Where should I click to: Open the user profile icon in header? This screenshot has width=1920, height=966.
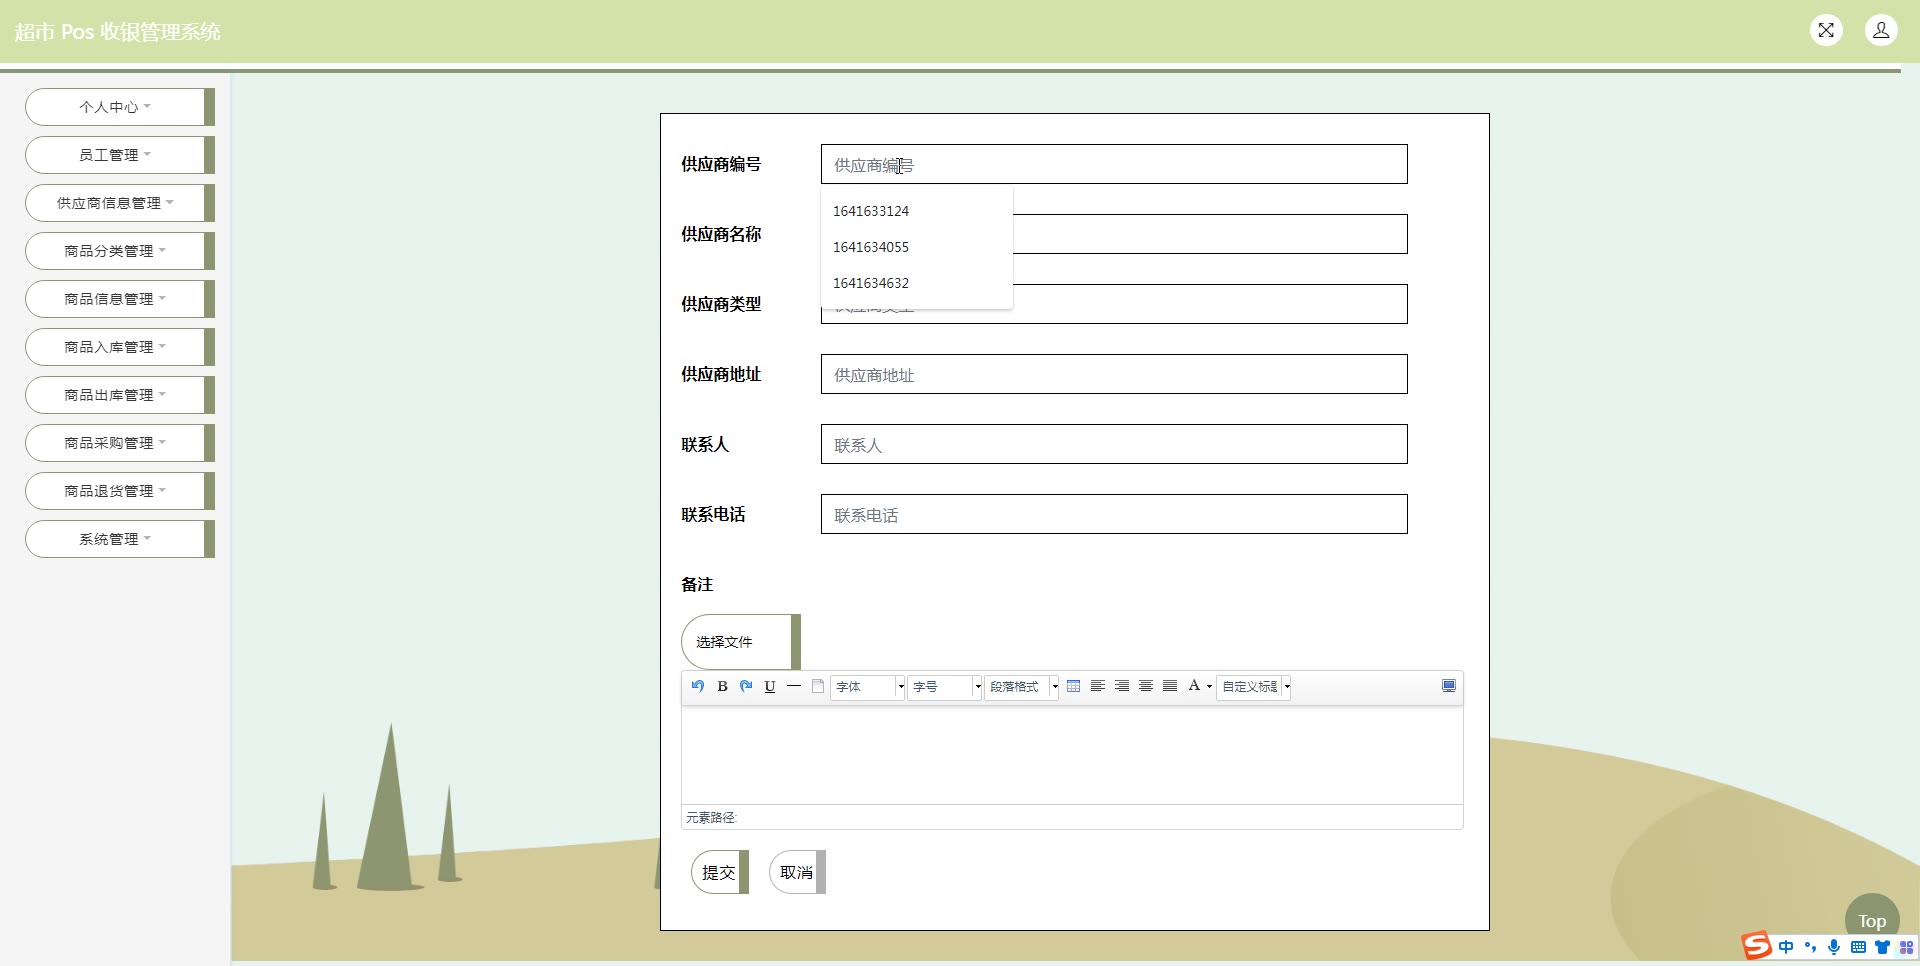click(x=1881, y=30)
